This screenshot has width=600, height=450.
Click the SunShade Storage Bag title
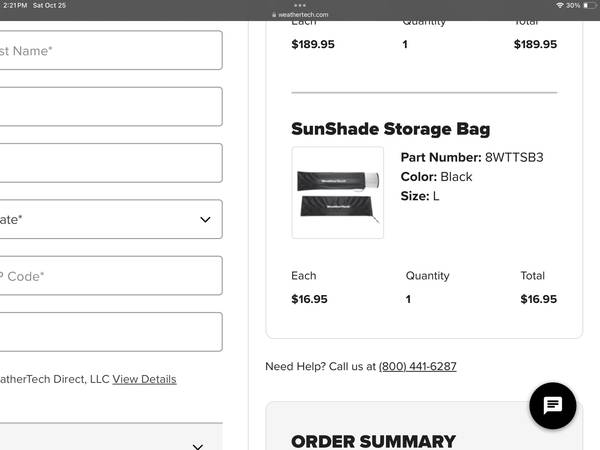(390, 129)
